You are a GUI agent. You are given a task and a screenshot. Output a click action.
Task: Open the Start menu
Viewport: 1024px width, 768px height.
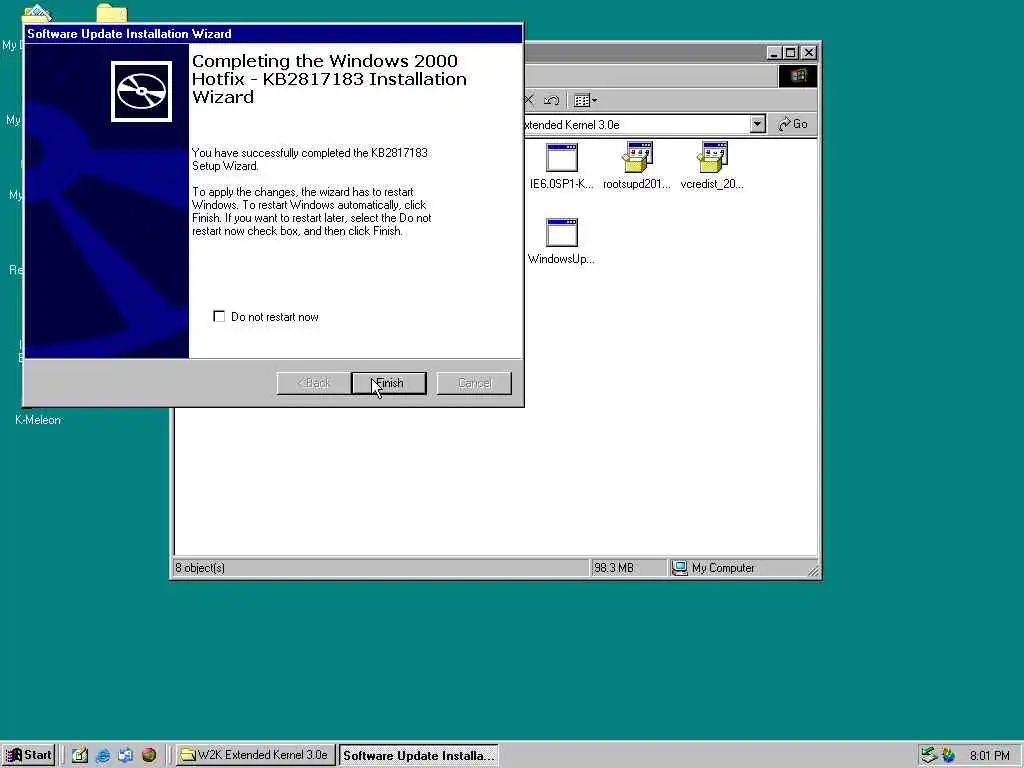[28, 755]
